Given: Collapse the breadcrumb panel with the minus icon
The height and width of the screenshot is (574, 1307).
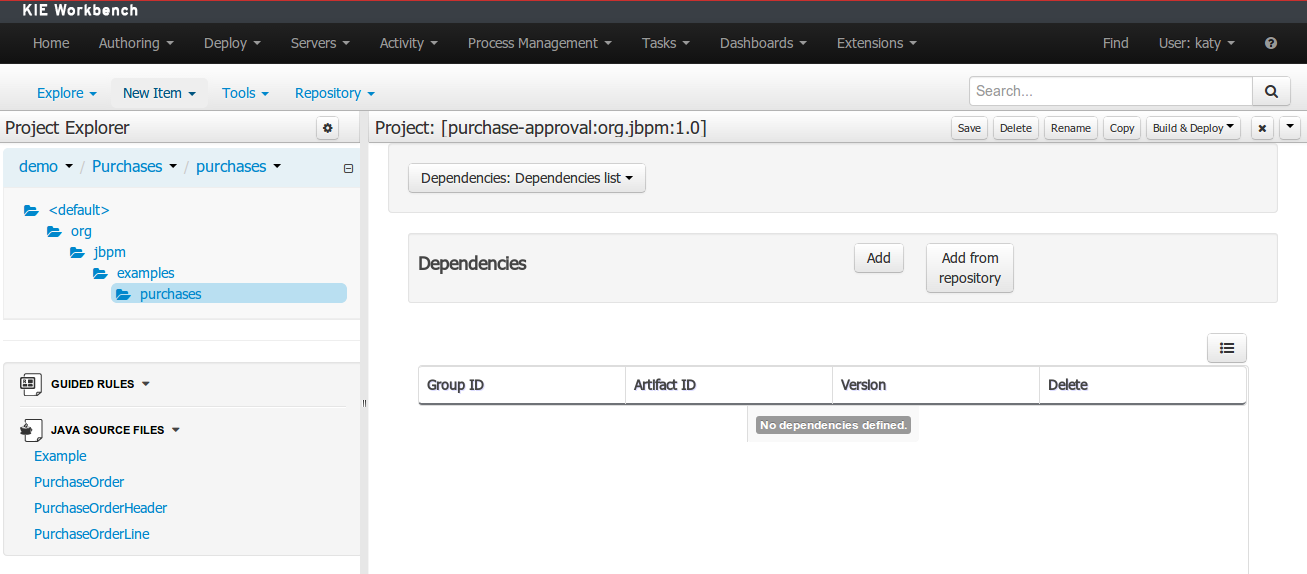Looking at the screenshot, I should pos(348,168).
